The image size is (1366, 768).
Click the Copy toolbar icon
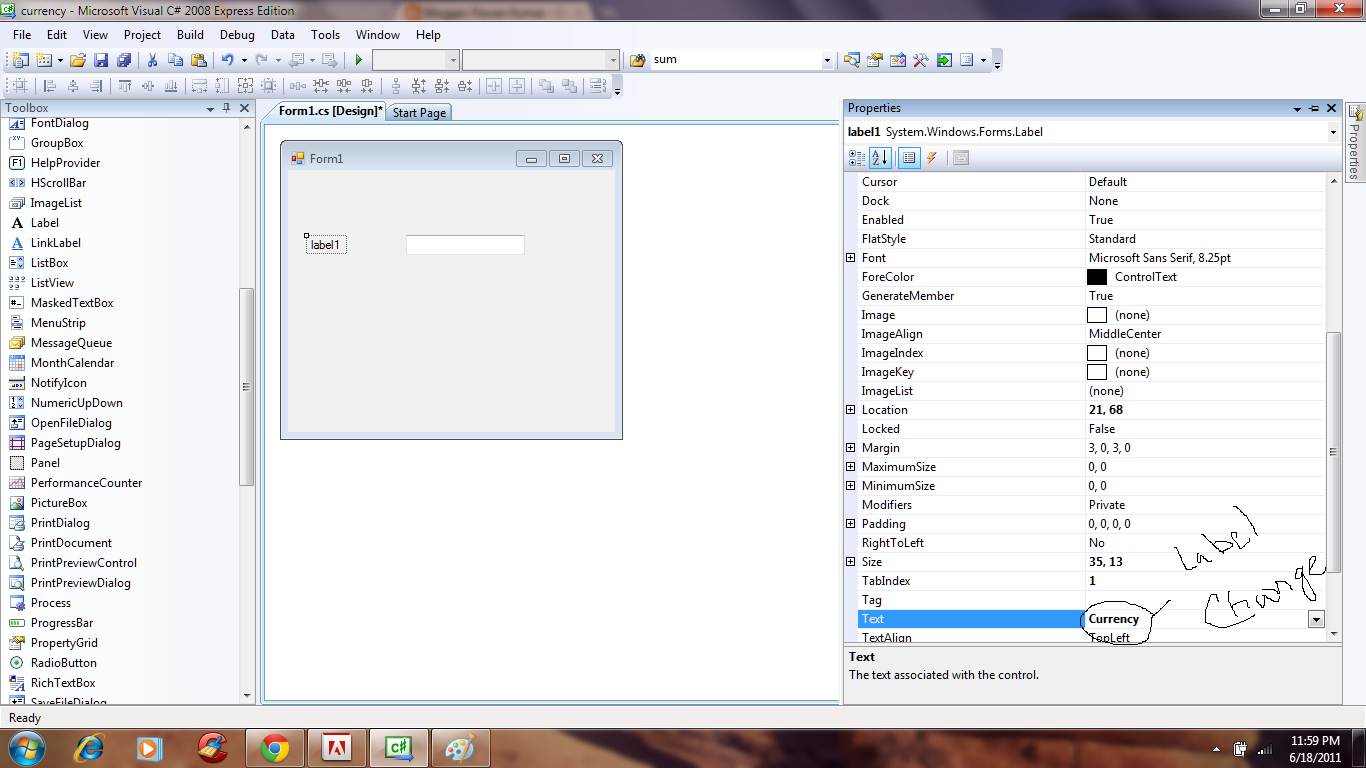pos(175,60)
